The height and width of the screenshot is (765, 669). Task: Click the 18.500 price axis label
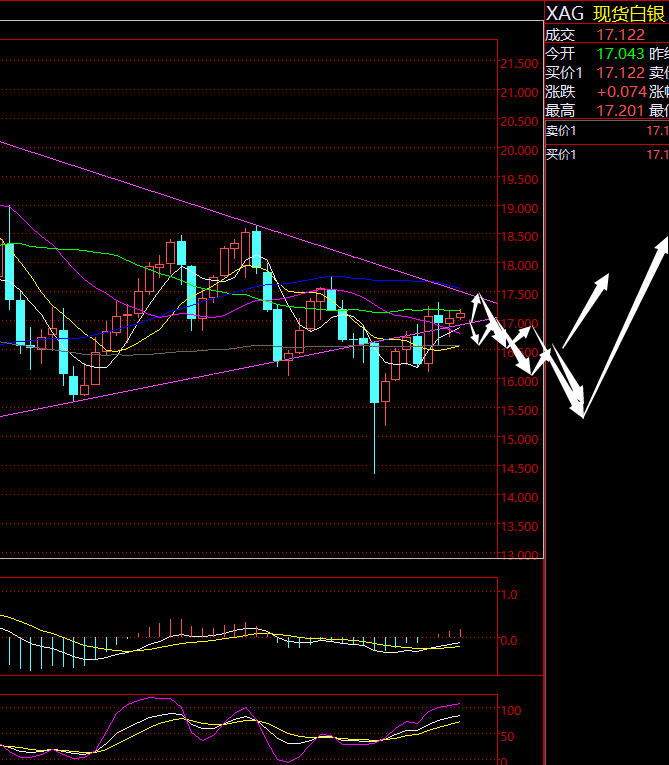tap(519, 237)
